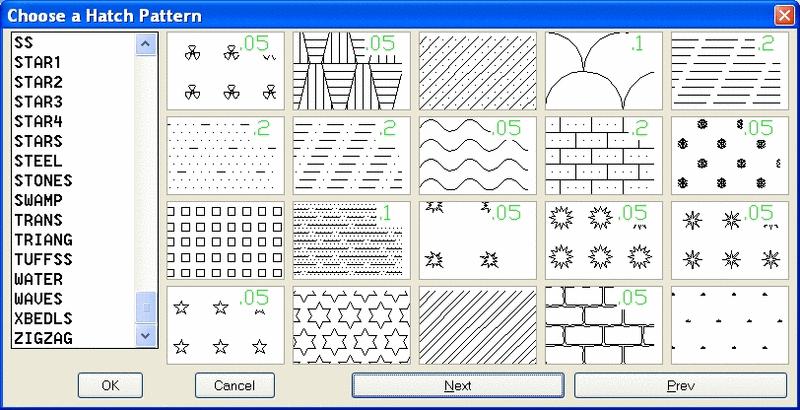800x410 pixels.
Task: Select STAR2 in the pattern list
Action: click(38, 82)
